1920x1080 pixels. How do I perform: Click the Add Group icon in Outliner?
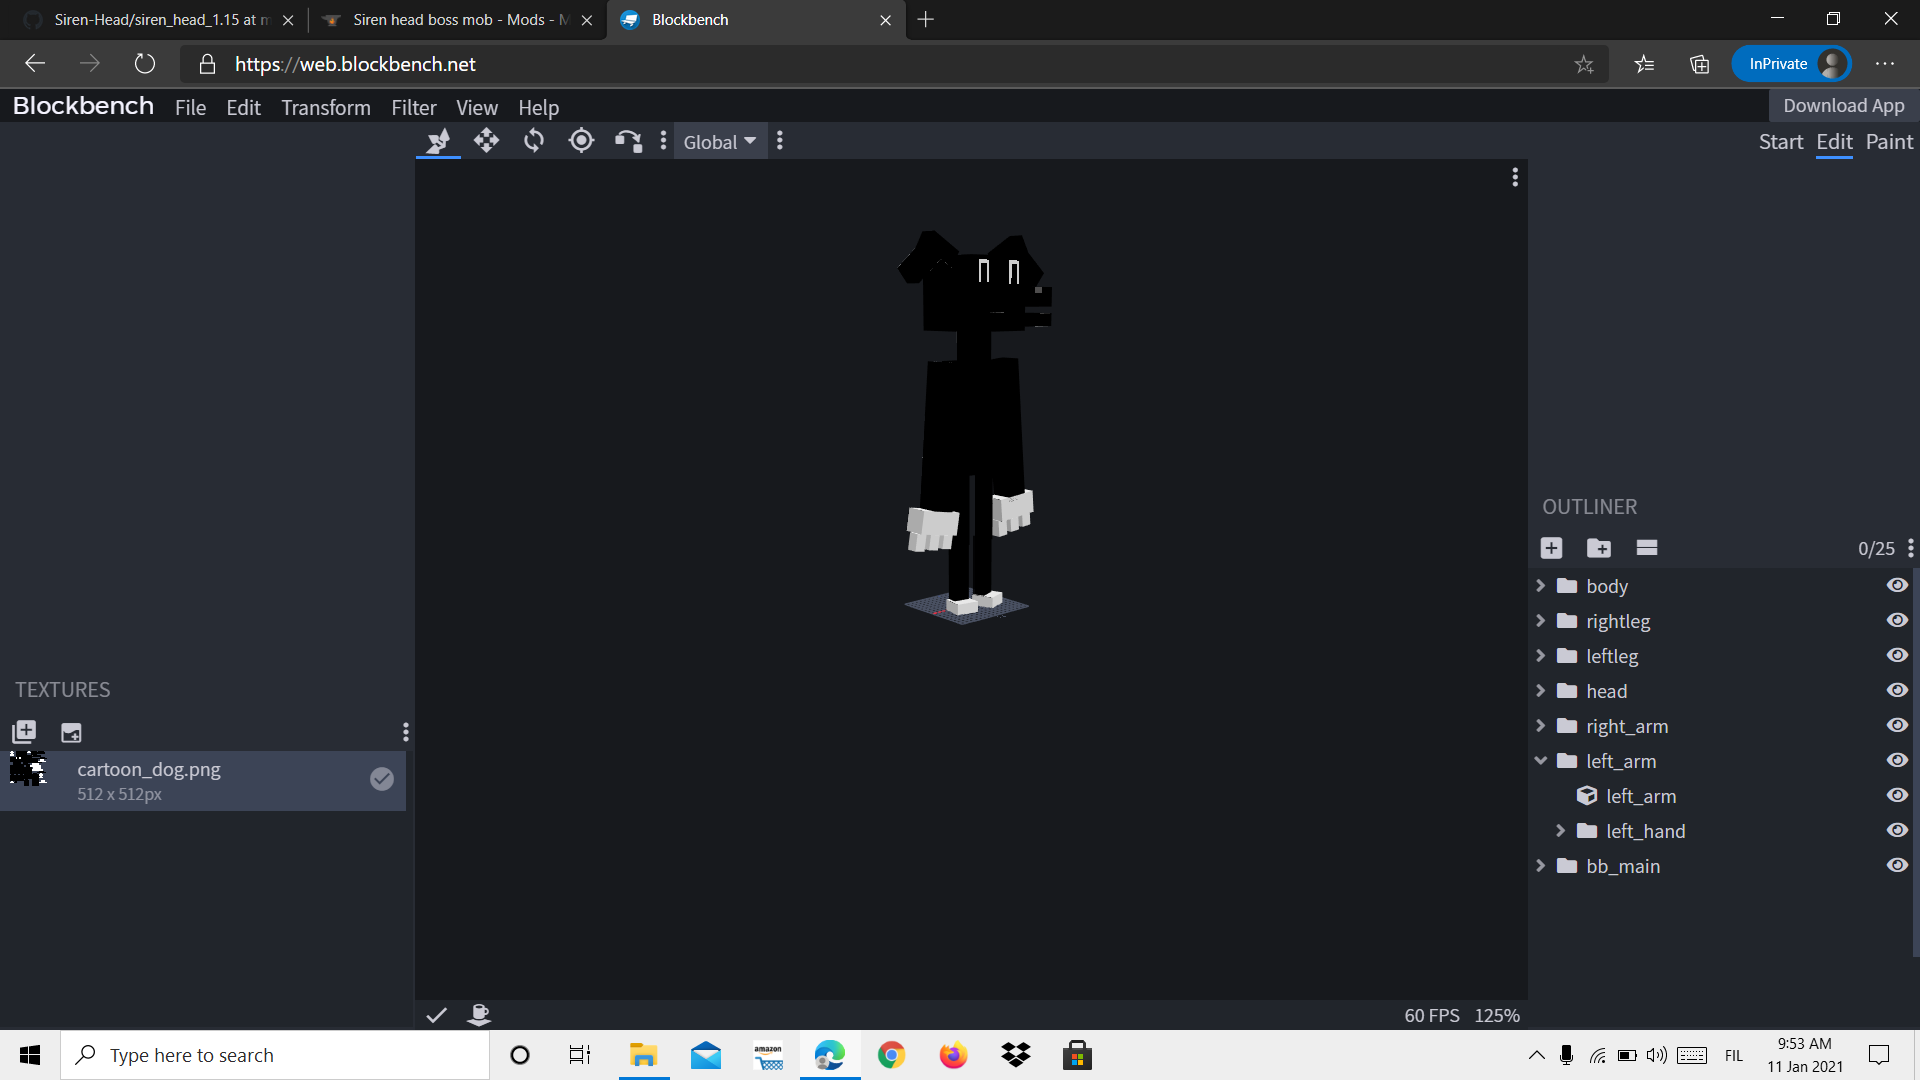pos(1598,548)
